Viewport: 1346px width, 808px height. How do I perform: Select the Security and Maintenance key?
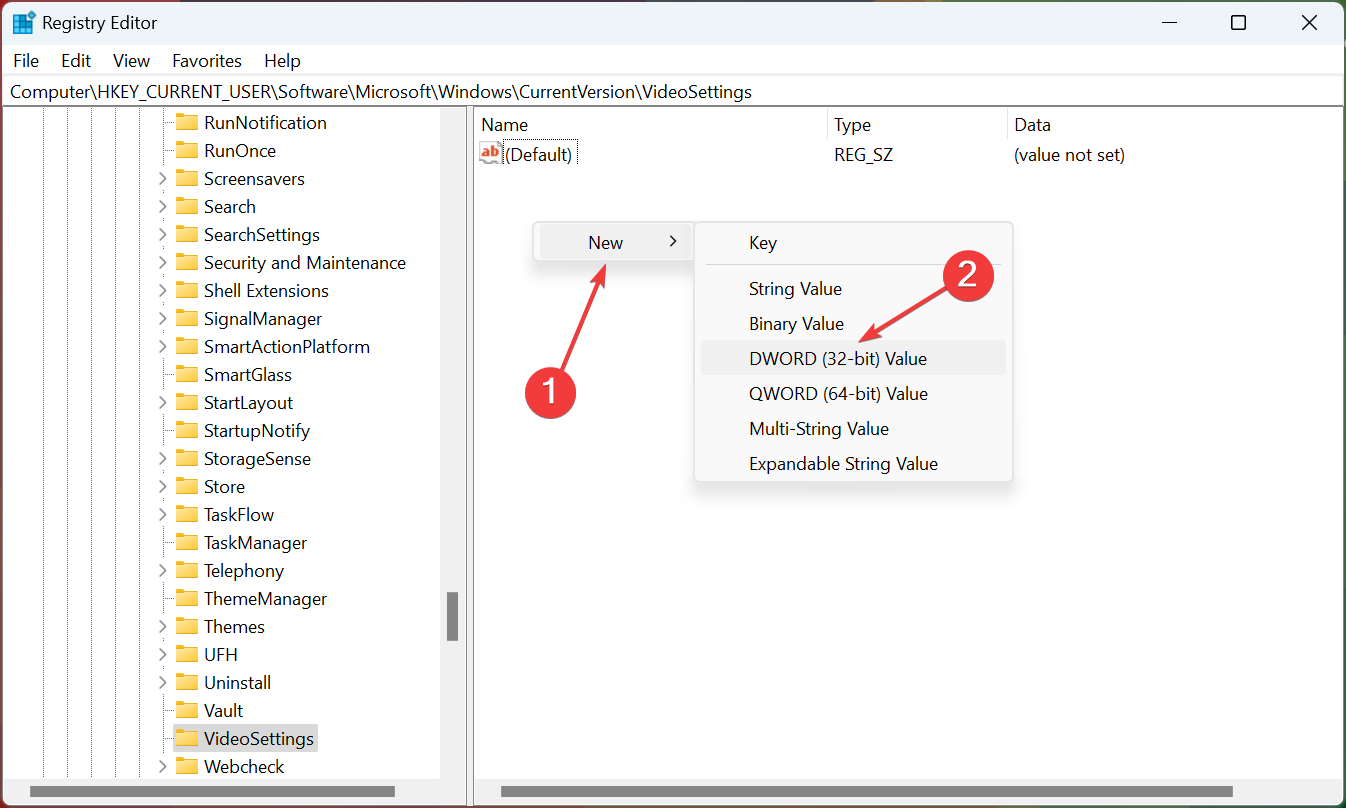click(x=304, y=263)
